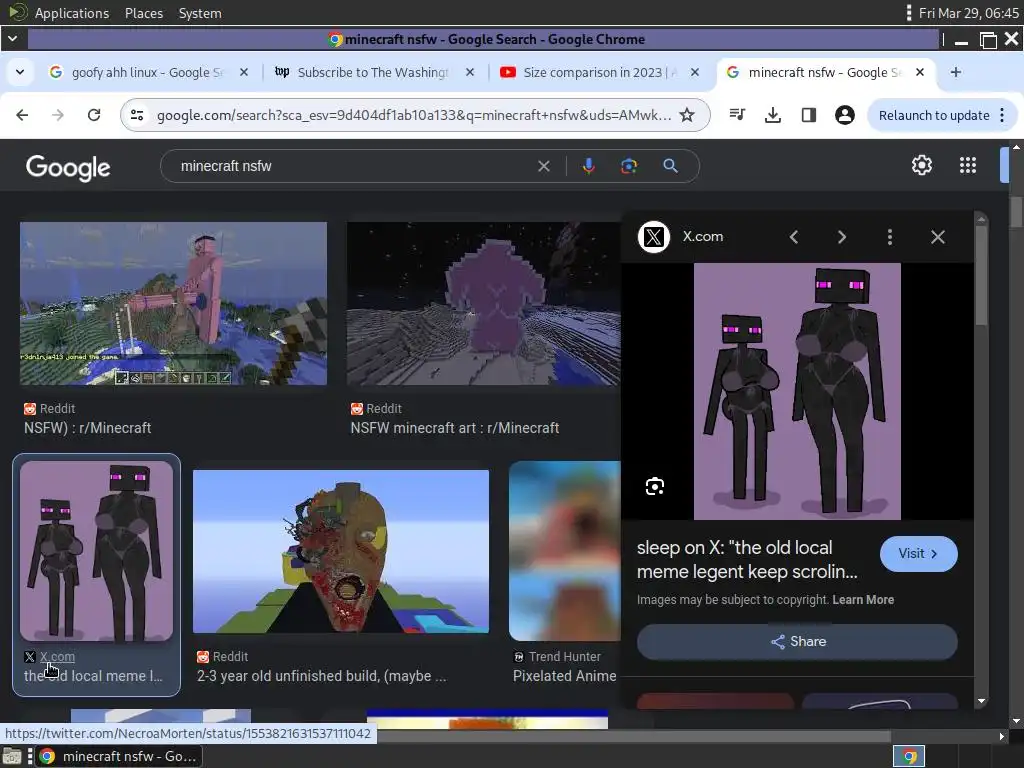Click the large preview image in panel
1024x768 pixels.
(x=797, y=392)
